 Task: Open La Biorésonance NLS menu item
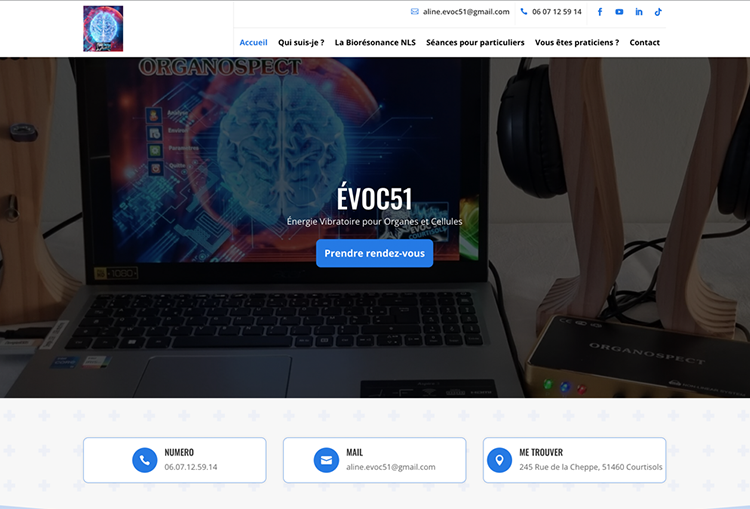[375, 43]
